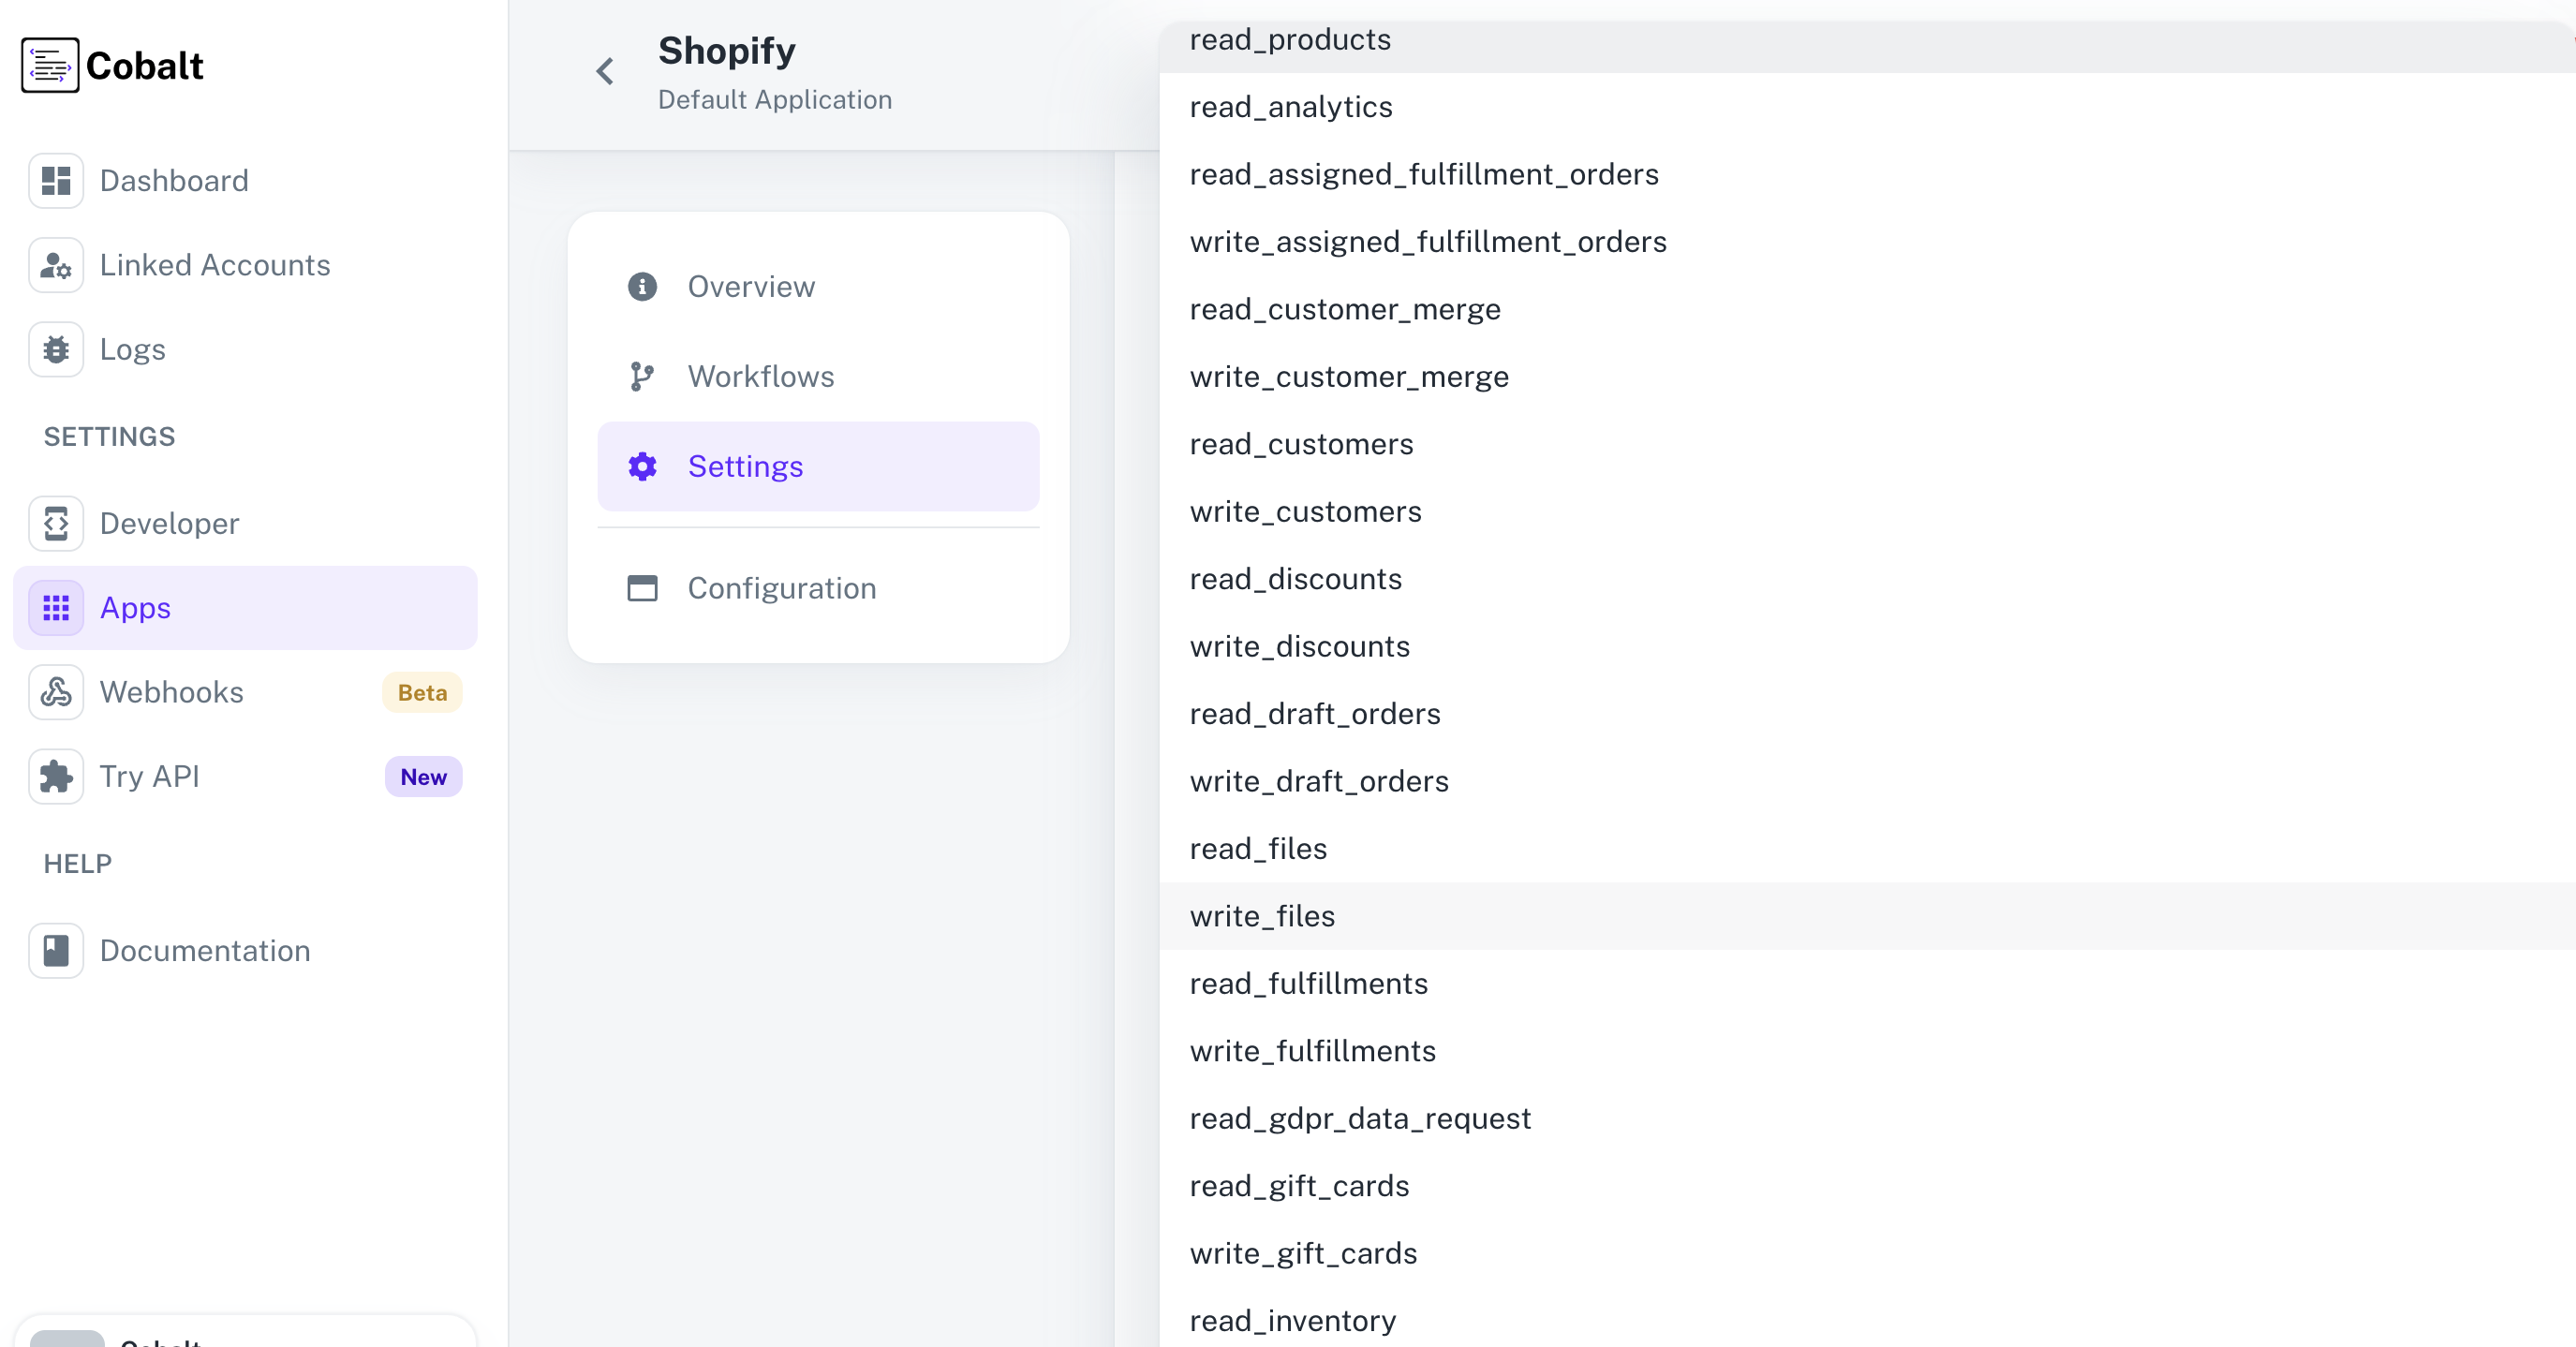The width and height of the screenshot is (2576, 1347).
Task: Choose read_products from the scope list
Action: (x=1290, y=39)
